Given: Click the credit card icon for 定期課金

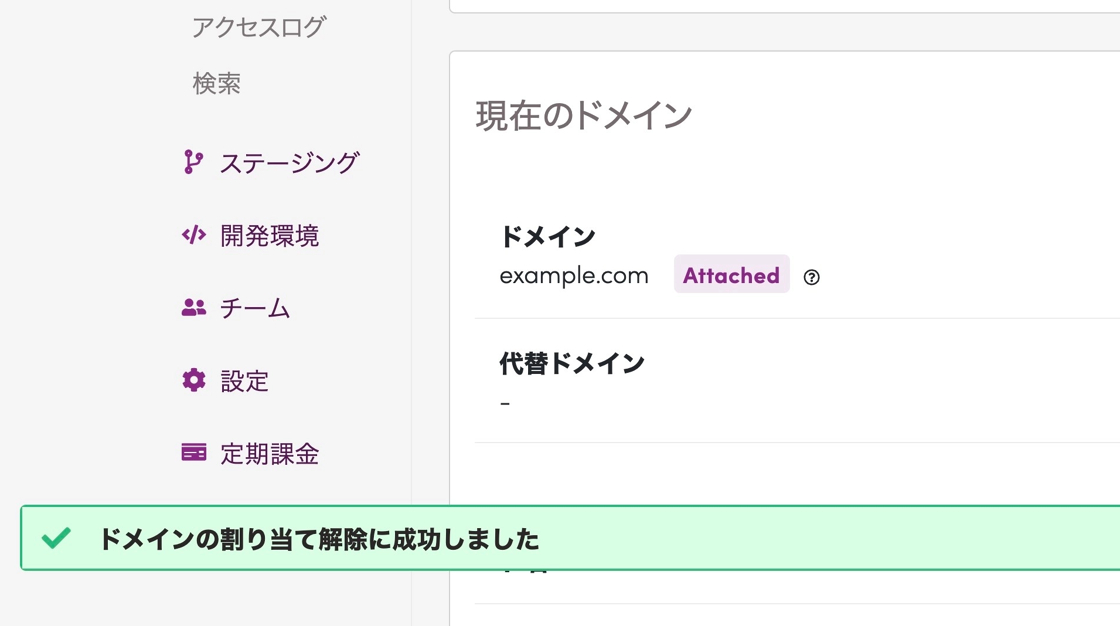Looking at the screenshot, I should (x=194, y=452).
